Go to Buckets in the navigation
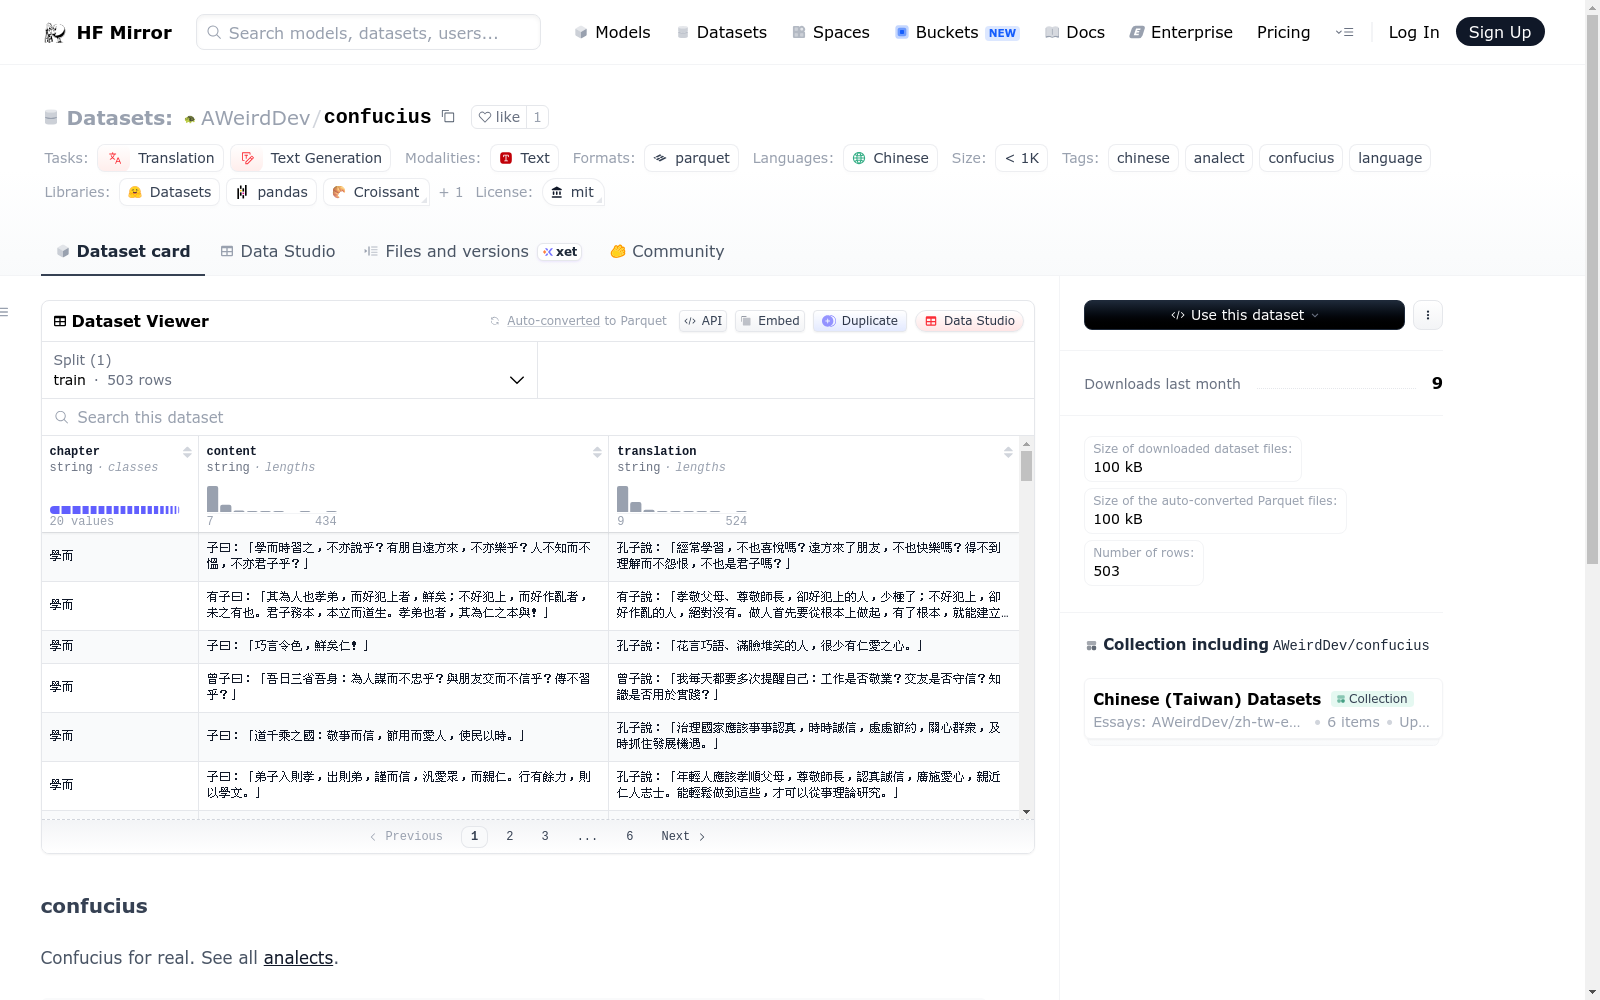 tap(956, 32)
